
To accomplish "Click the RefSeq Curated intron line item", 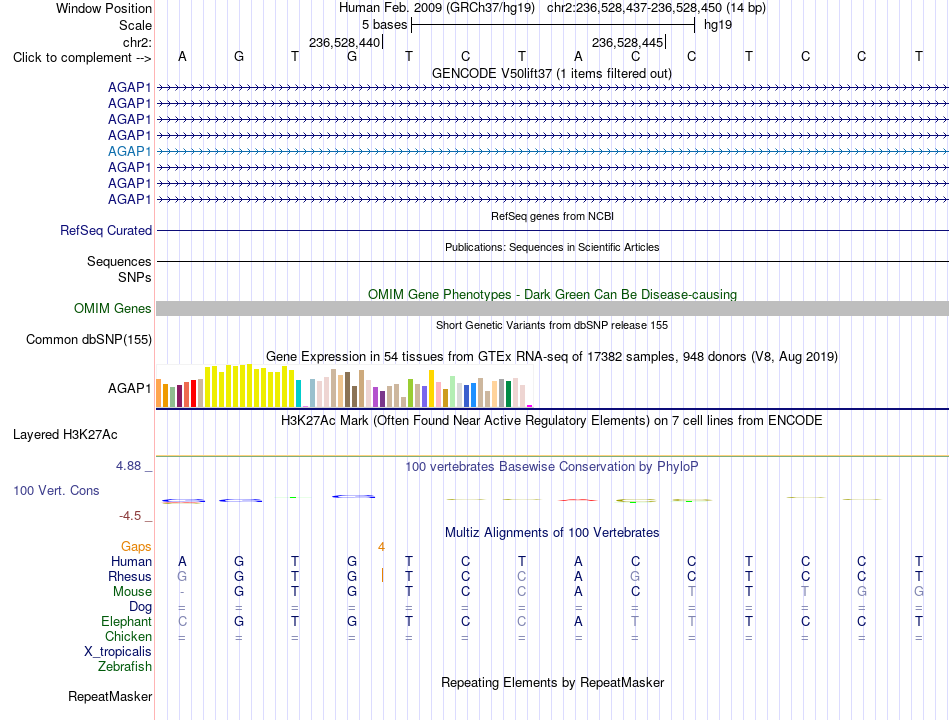I will [553, 230].
